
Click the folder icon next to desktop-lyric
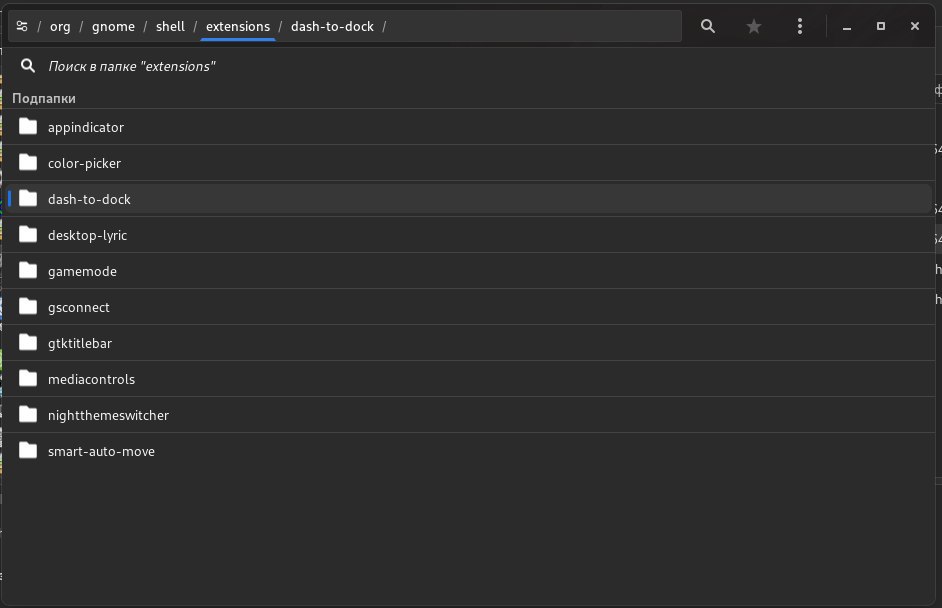(28, 234)
